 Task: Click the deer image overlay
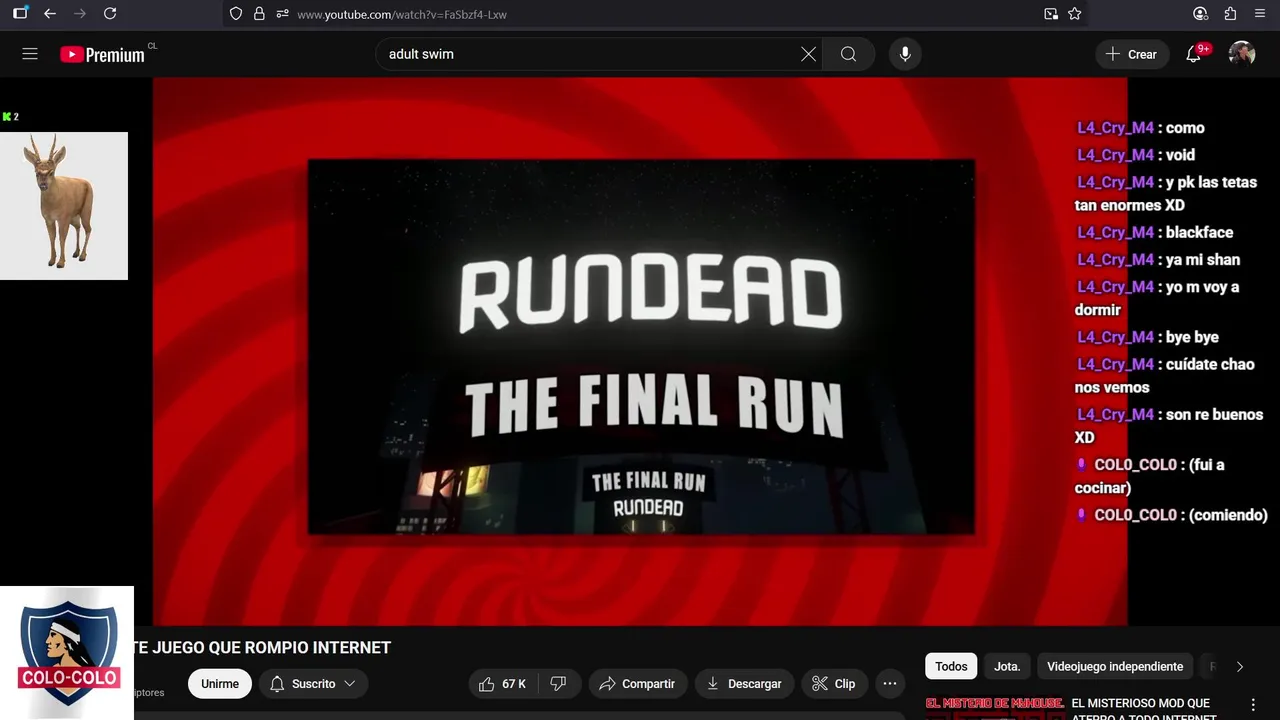[64, 206]
